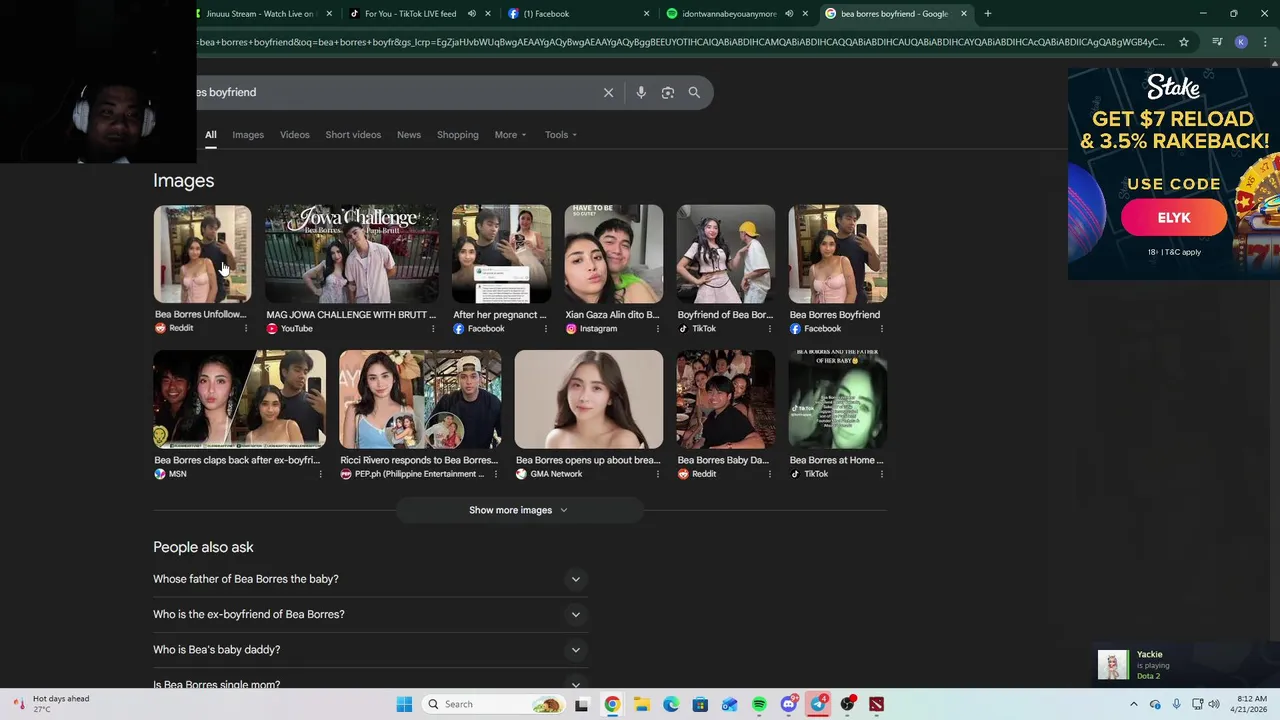1280x720 pixels.
Task: Open Search by image camera icon
Action: [x=667, y=92]
